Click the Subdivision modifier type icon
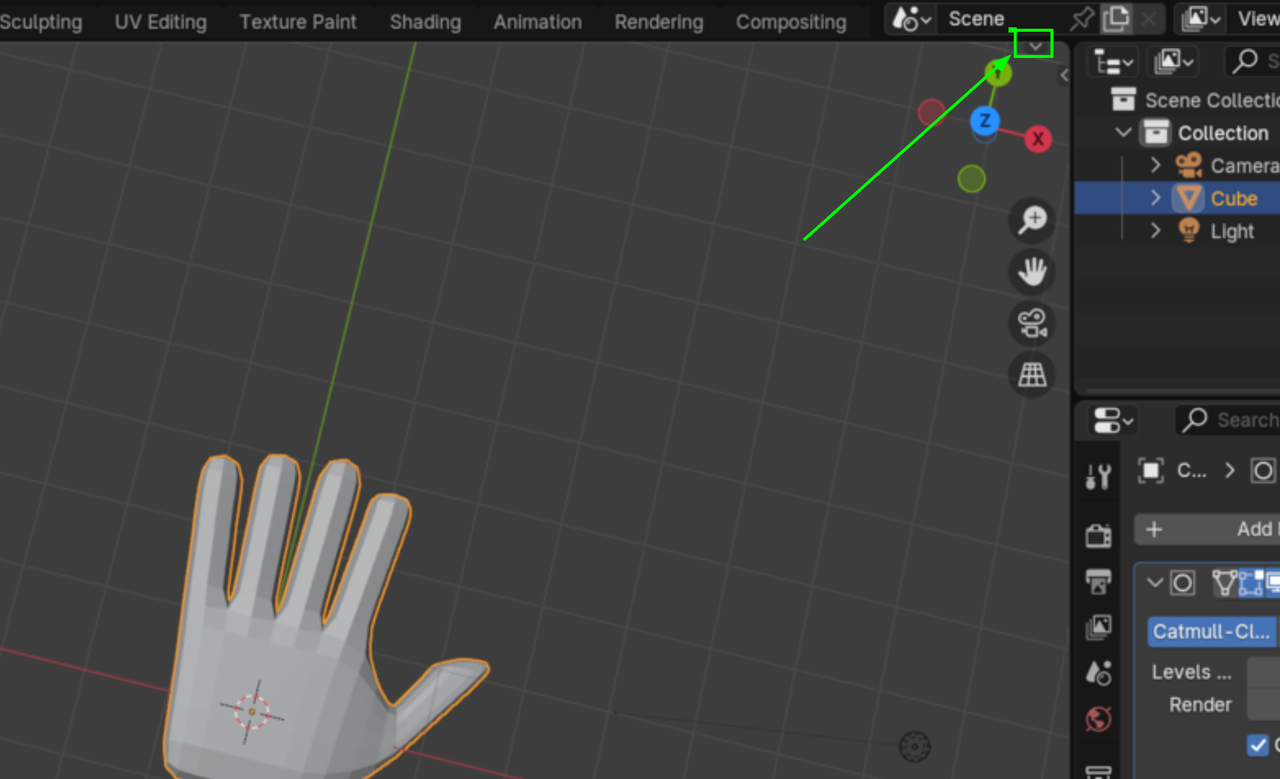The width and height of the screenshot is (1280, 779). click(1183, 582)
